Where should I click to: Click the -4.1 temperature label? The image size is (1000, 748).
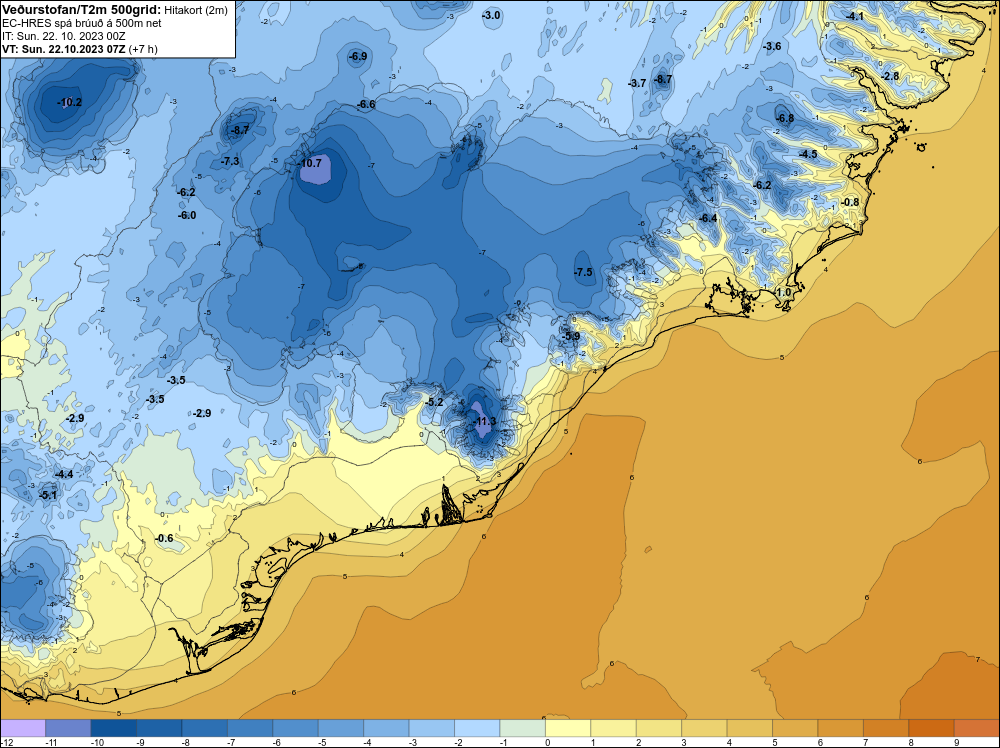point(855,16)
